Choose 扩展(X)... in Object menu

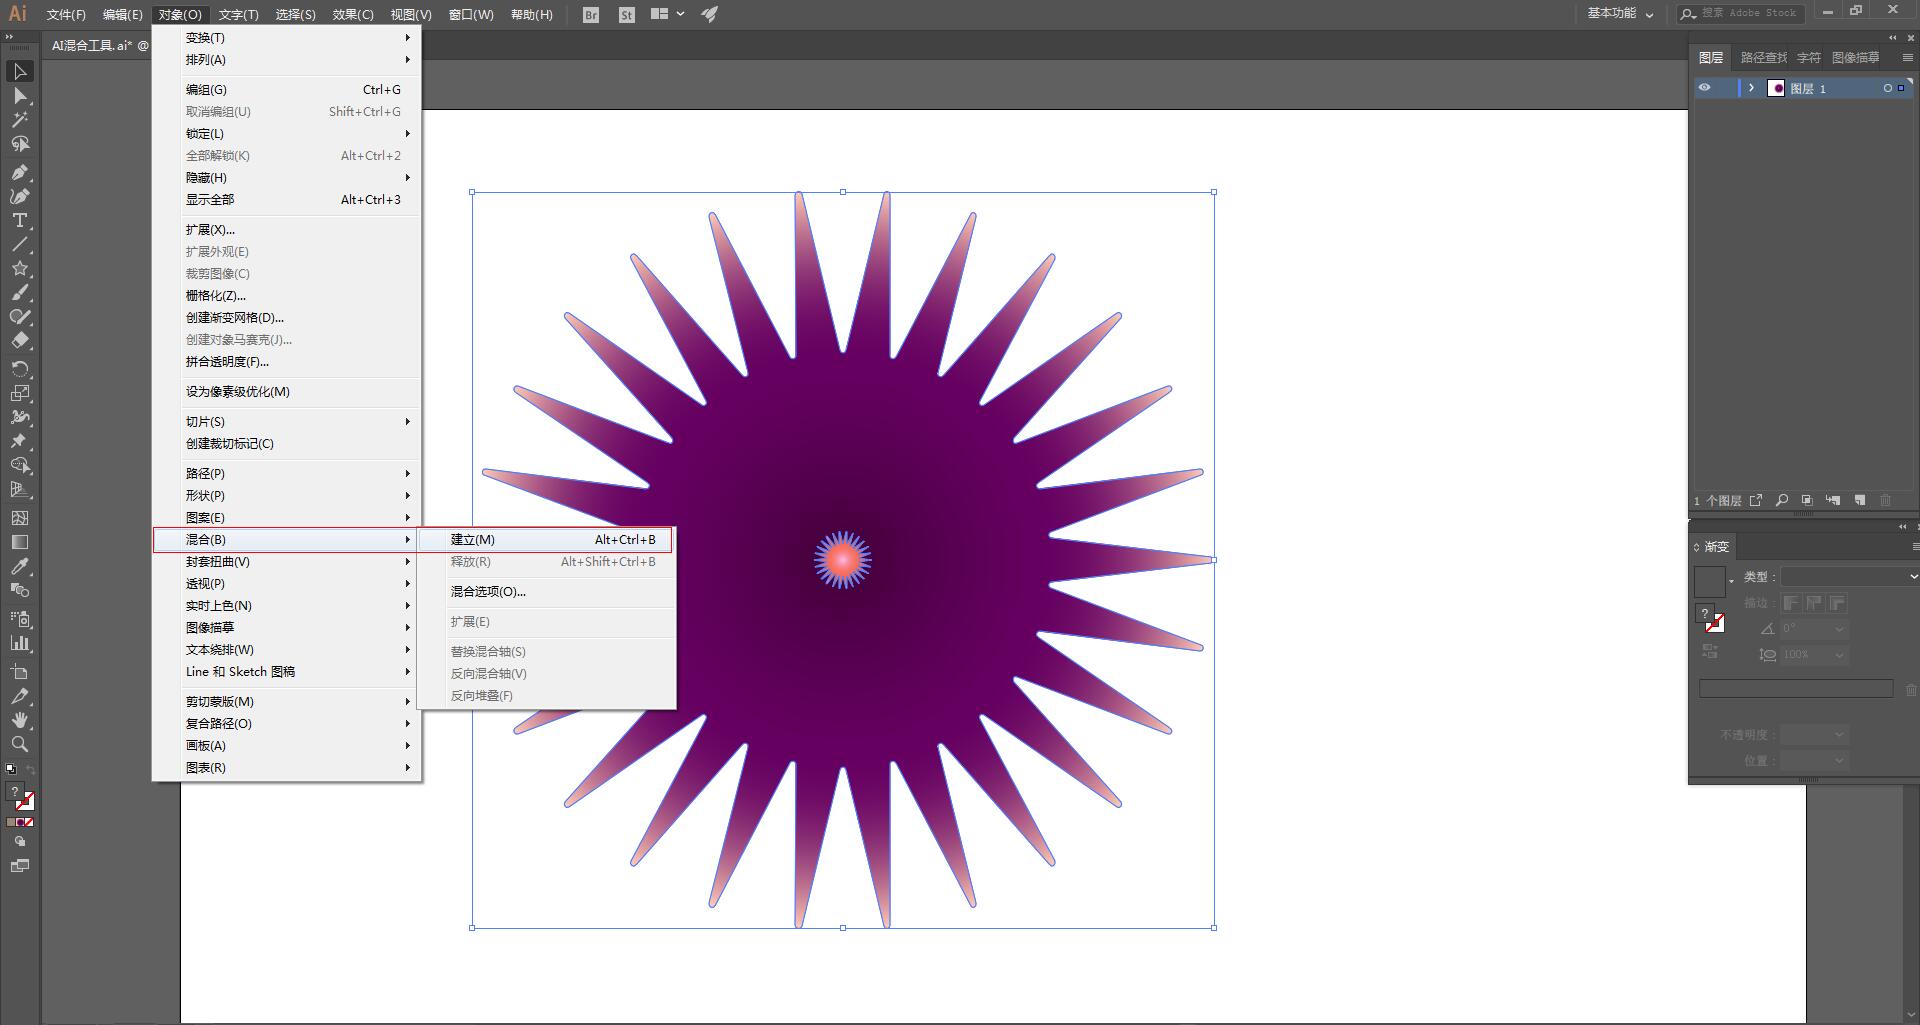(287, 230)
